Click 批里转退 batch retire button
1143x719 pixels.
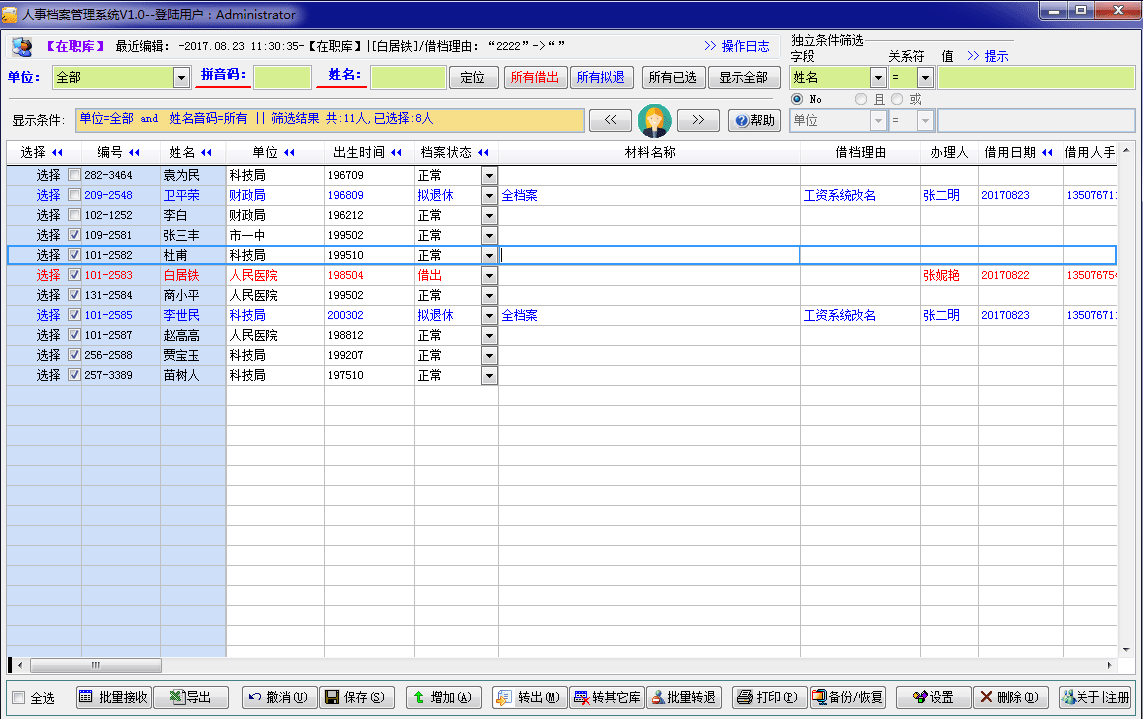pos(684,697)
